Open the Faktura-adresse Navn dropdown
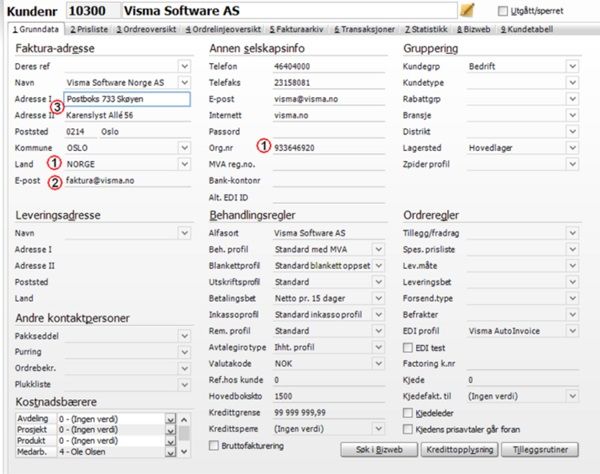Viewport: 600px width, 474px height. [184, 83]
